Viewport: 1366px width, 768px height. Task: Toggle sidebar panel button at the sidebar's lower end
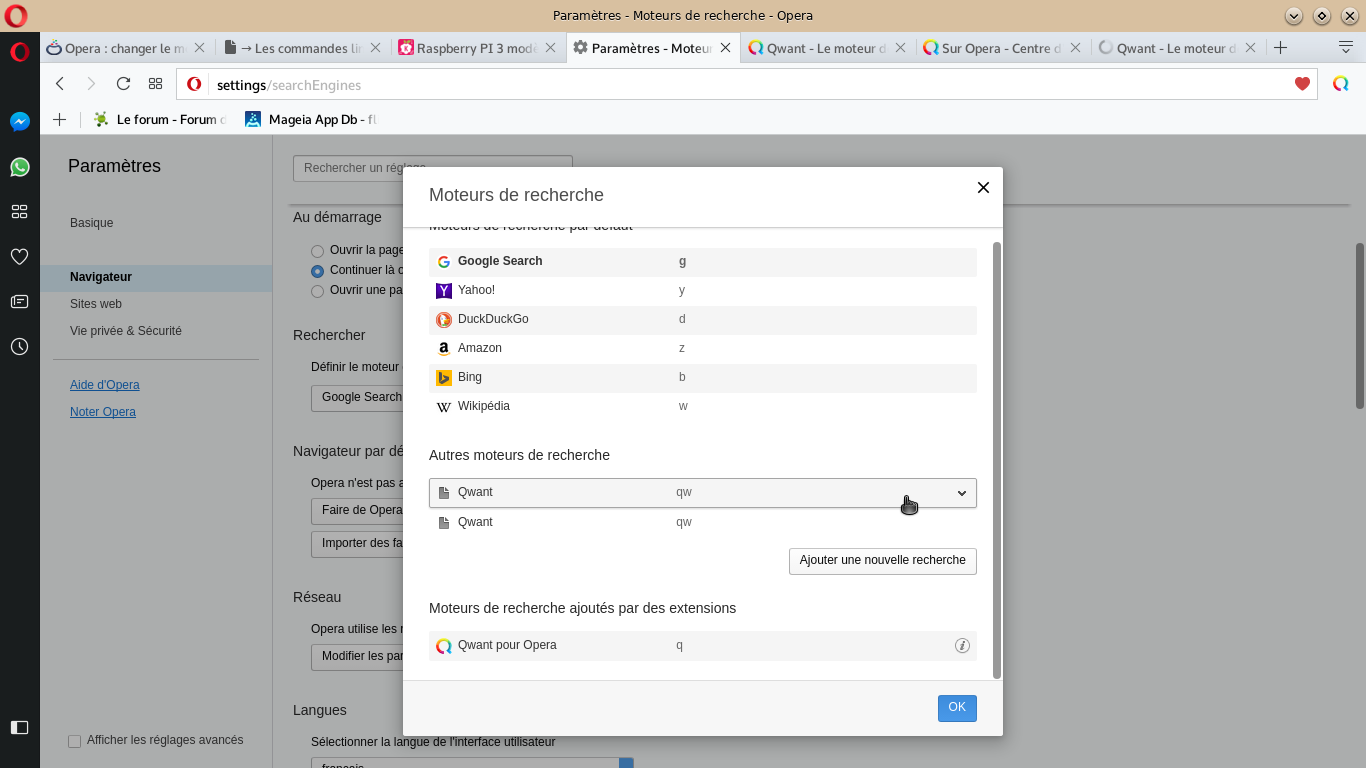(x=19, y=727)
